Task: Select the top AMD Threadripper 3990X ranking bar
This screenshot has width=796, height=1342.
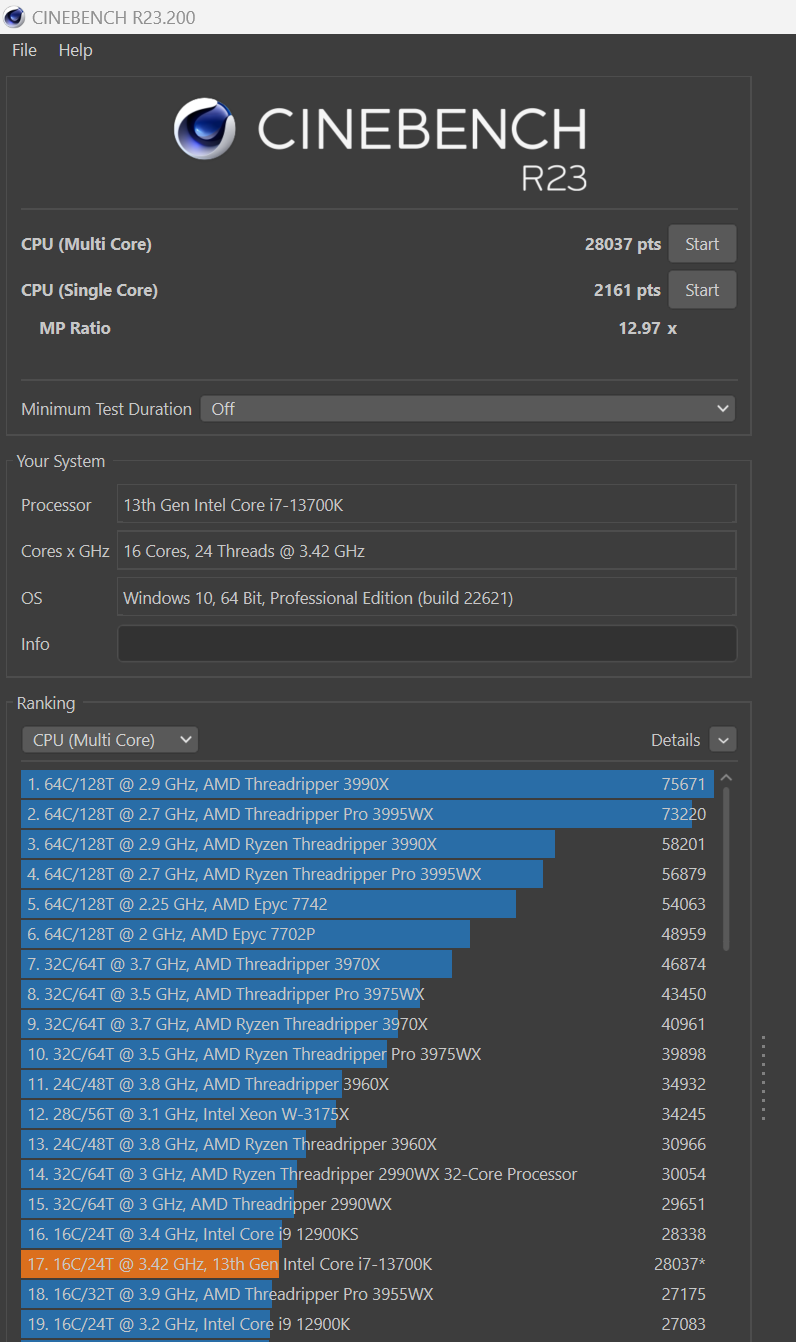Action: pos(300,784)
